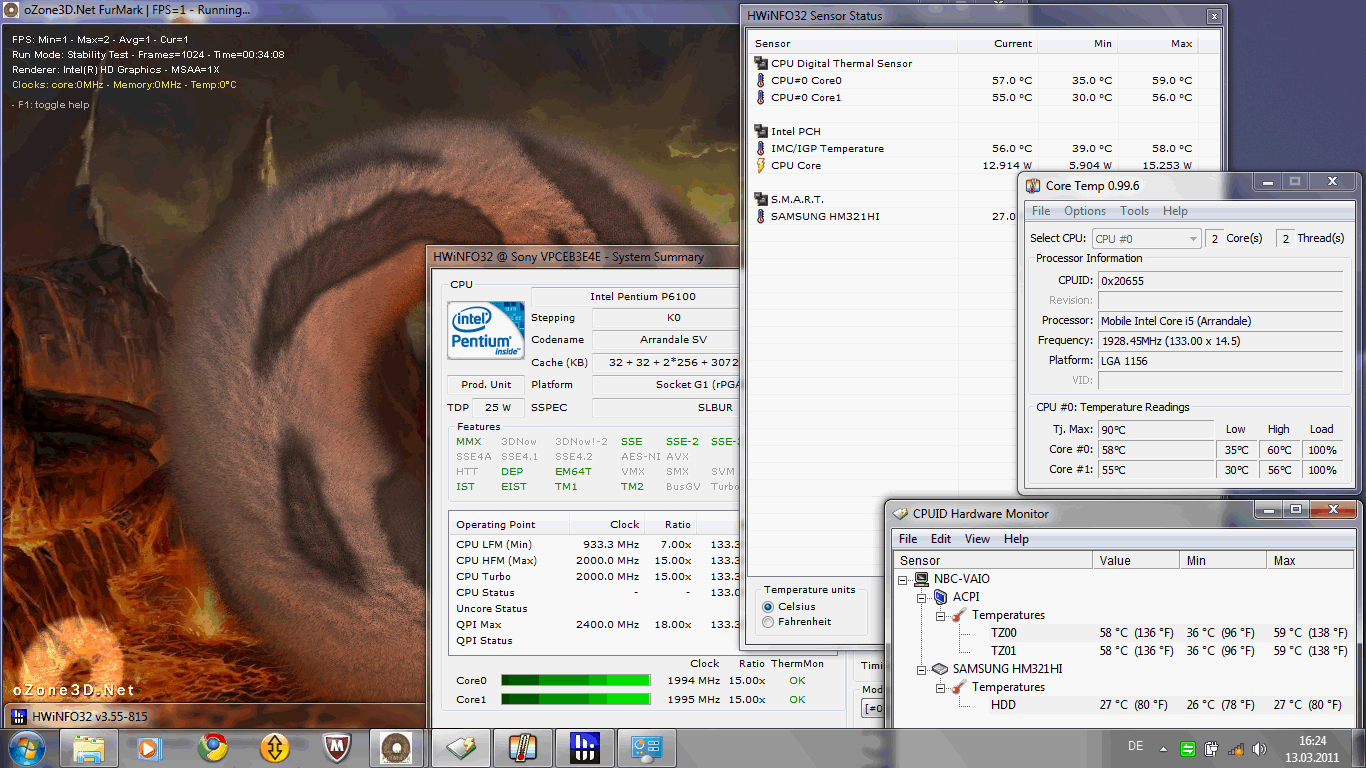Open the Edit menu in Hardware Monitor

[x=941, y=539]
